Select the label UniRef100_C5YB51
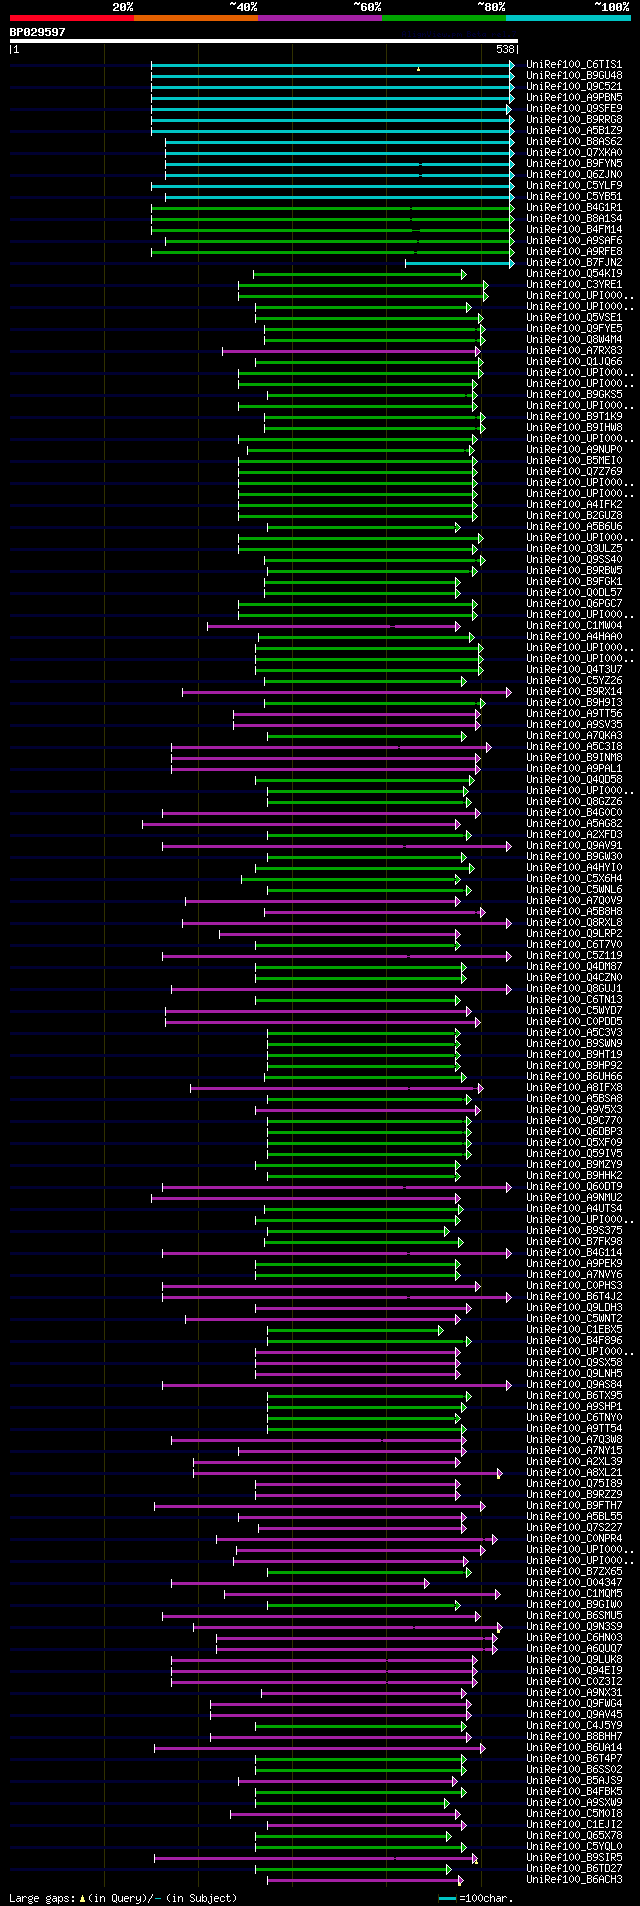The image size is (640, 1906). click(x=574, y=197)
